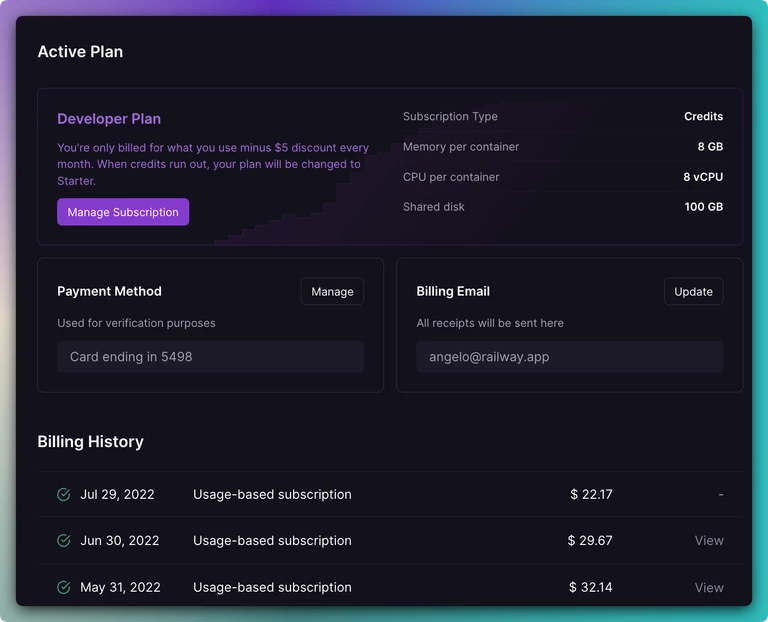Click the paid checkmark icon for May 31, 2022

(64, 587)
